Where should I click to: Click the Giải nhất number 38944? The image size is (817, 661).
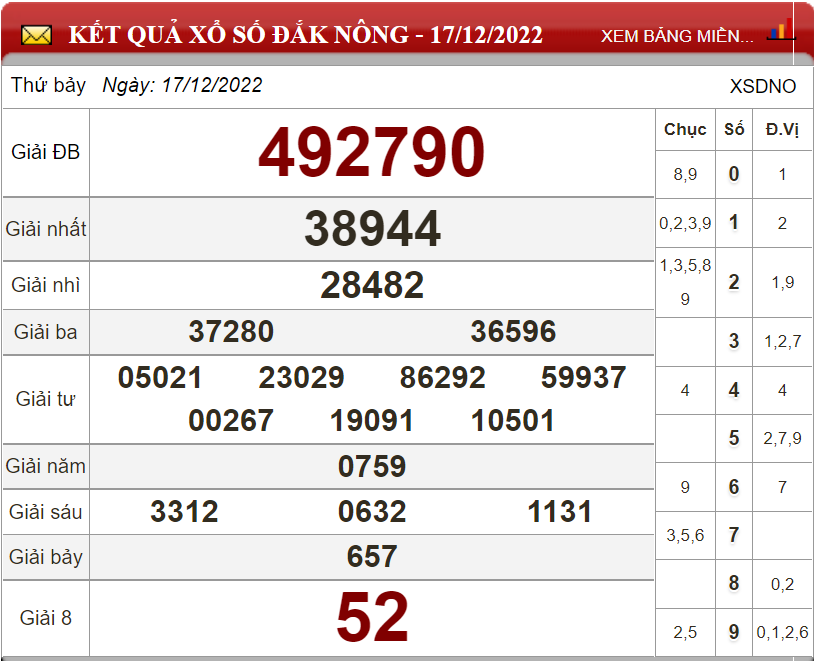click(x=372, y=229)
